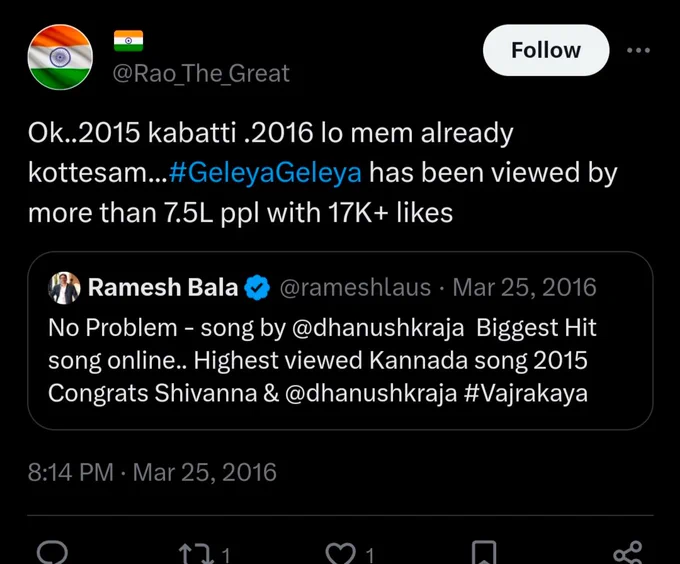Open the 8:14 PM timestamp link
The width and height of the screenshot is (680, 564).
(x=71, y=472)
